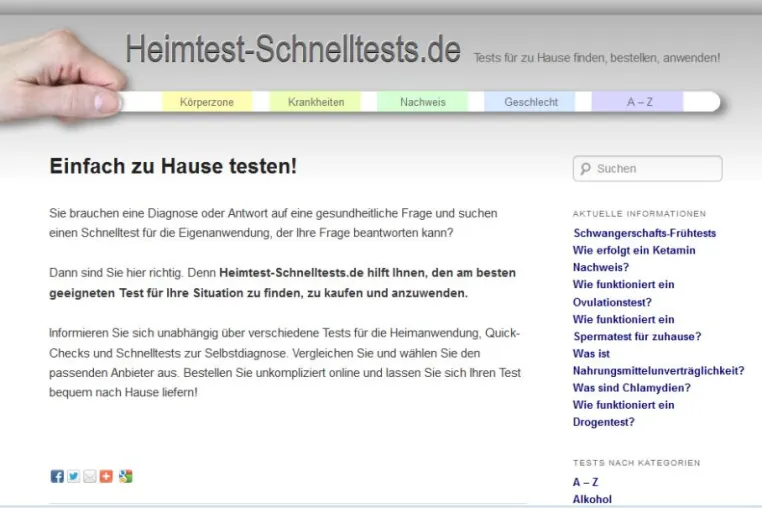Click the heading Einfach zu Hause testen!
Screen dimensions: 762x508
[x=173, y=166]
